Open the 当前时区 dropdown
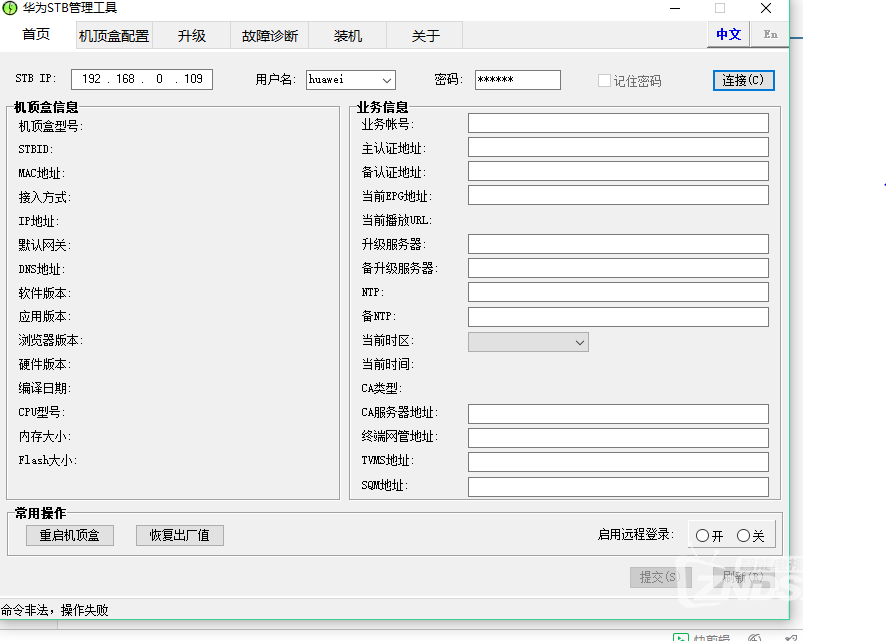Screen dimensions: 886x641 528,342
